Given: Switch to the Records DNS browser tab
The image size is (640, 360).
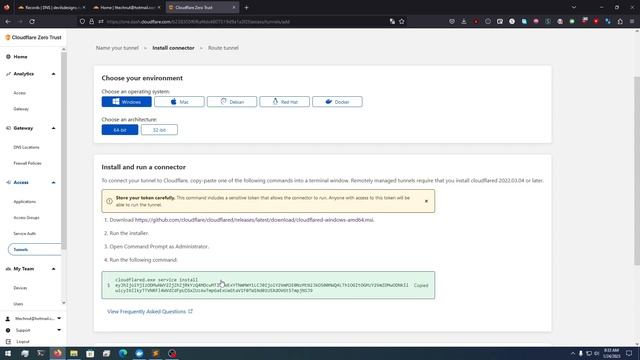Looking at the screenshot, I should (51, 7).
